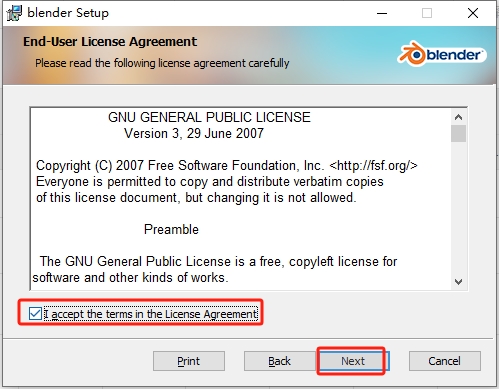Click the http://fsf.org/ URL in the license
This screenshot has height=389, width=499.
click(373, 165)
